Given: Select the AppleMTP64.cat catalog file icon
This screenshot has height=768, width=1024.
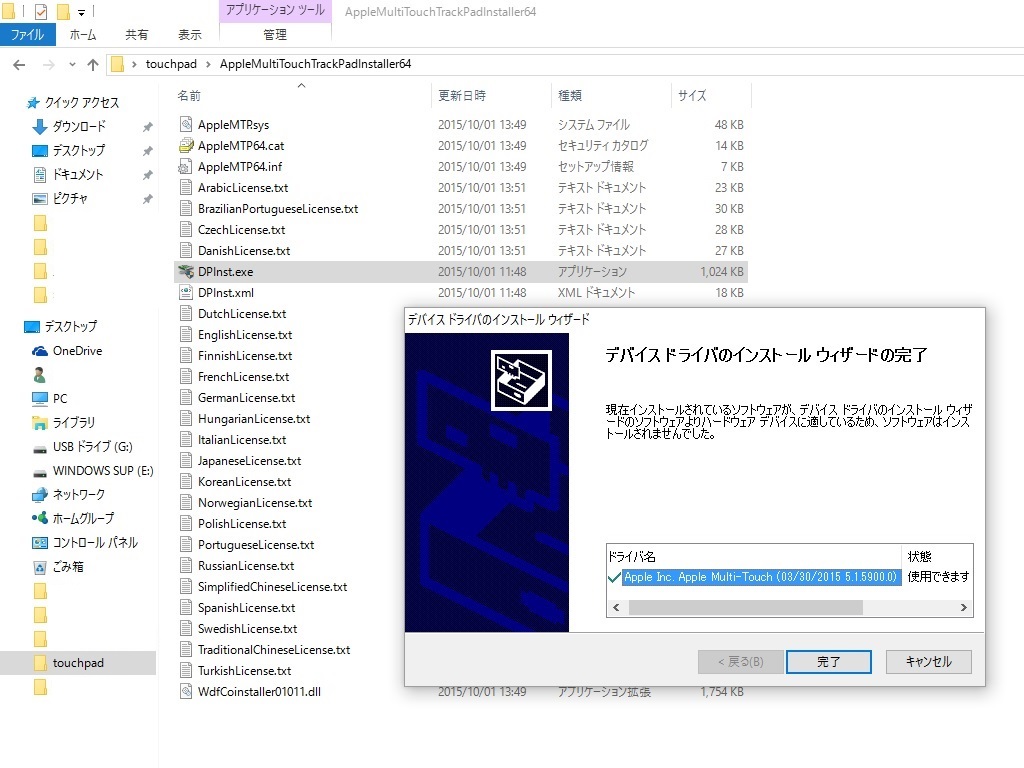Looking at the screenshot, I should click(x=186, y=145).
